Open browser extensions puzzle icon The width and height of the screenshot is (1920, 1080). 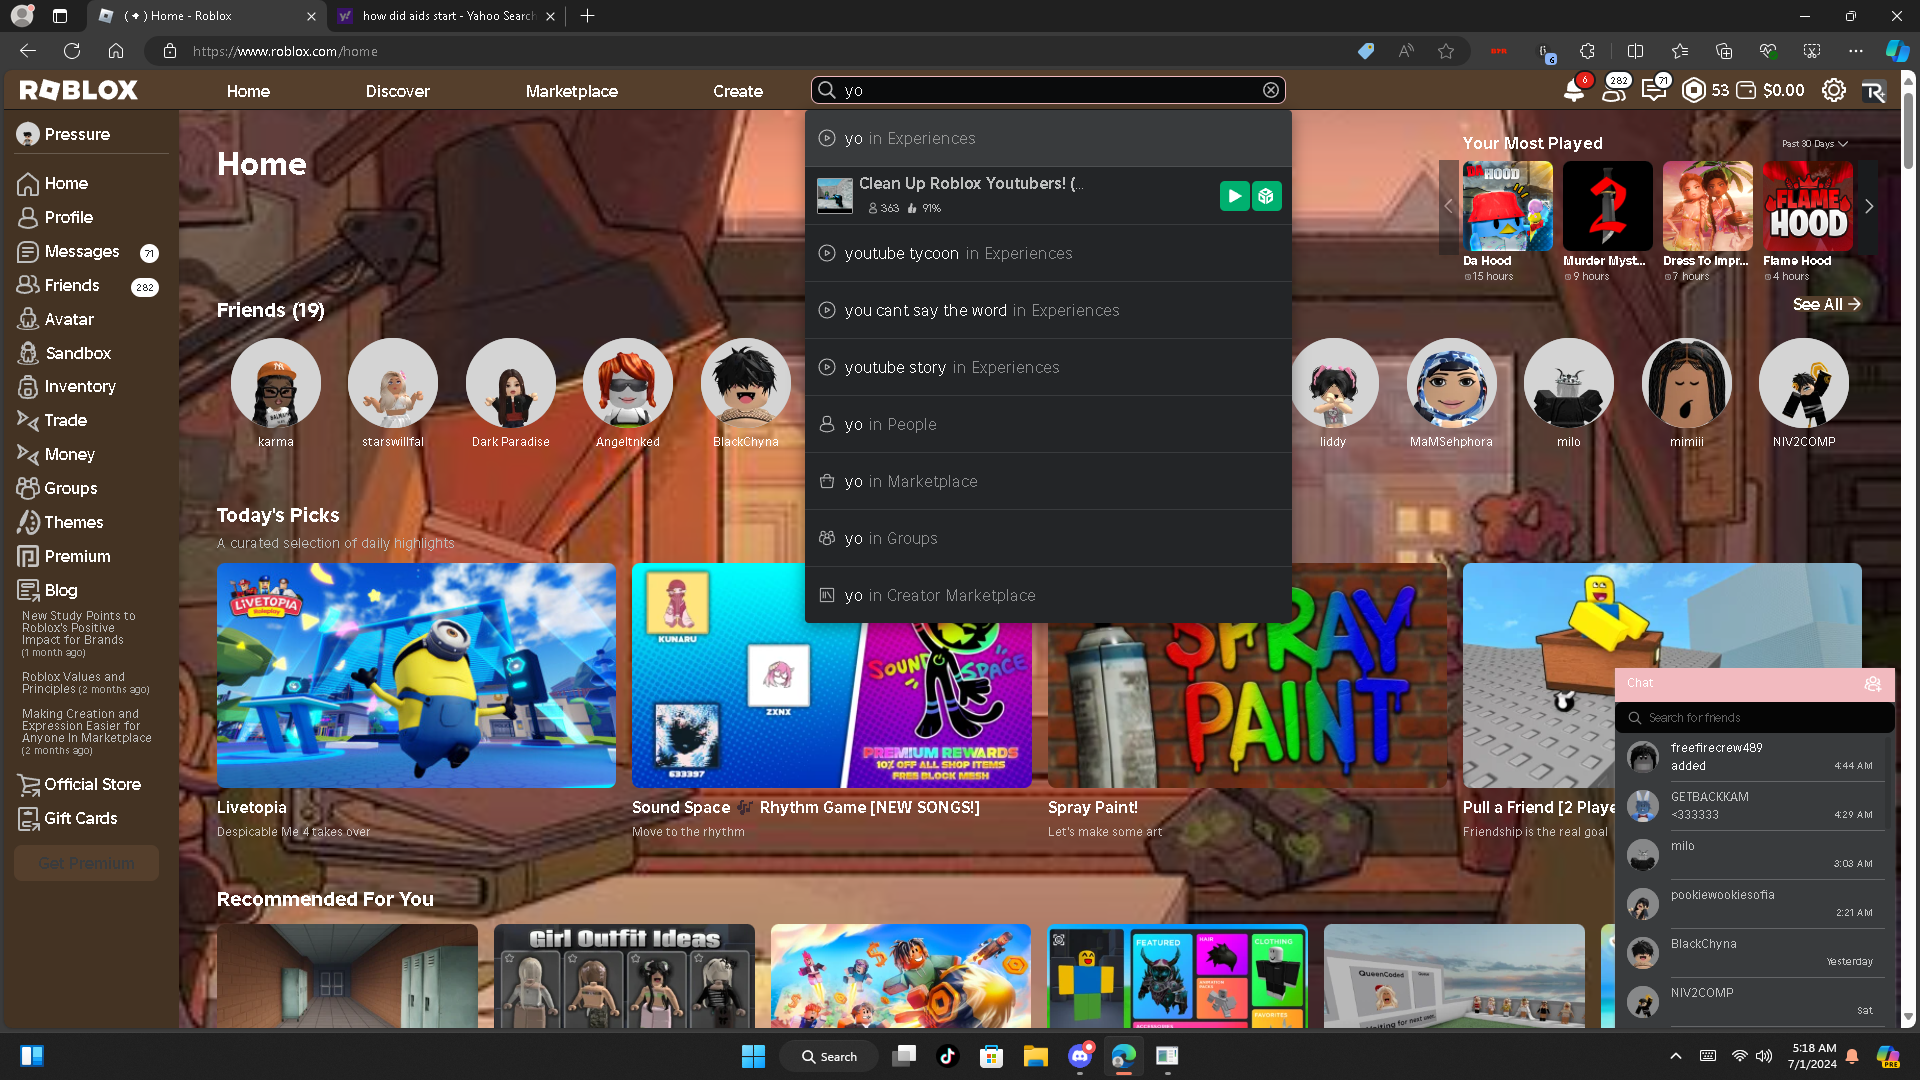1587,51
